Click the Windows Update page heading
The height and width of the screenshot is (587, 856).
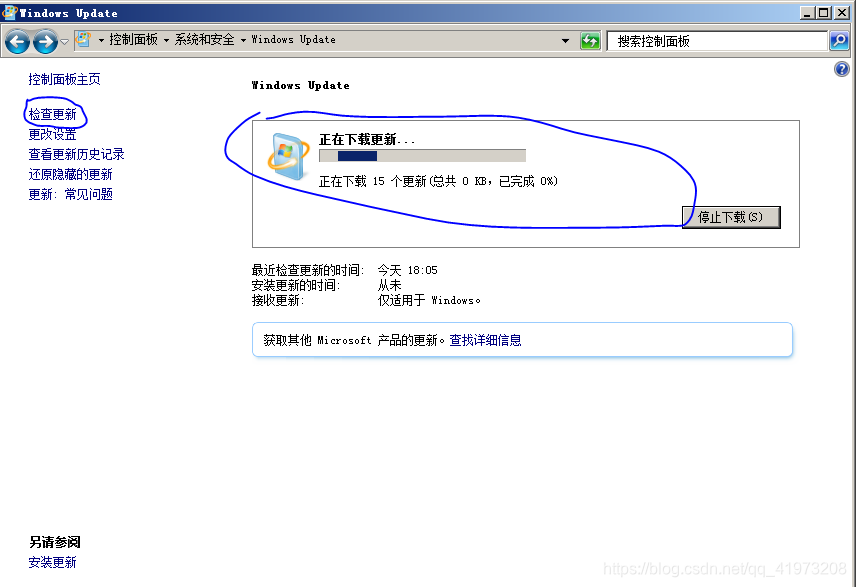click(x=301, y=85)
